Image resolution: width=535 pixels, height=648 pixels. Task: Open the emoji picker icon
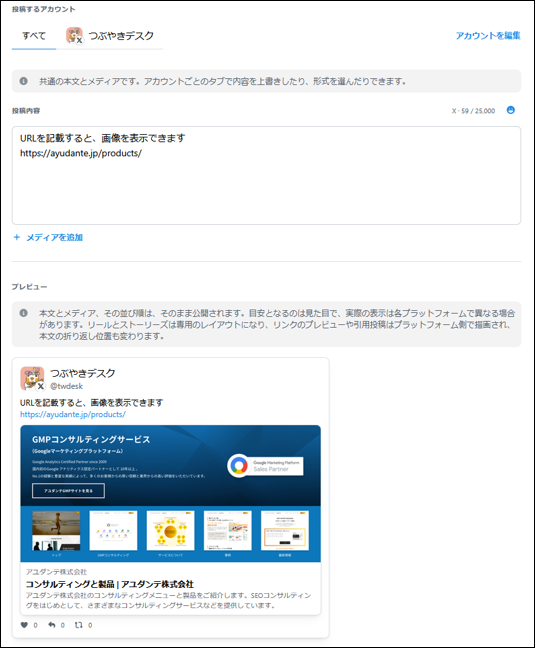(x=511, y=110)
